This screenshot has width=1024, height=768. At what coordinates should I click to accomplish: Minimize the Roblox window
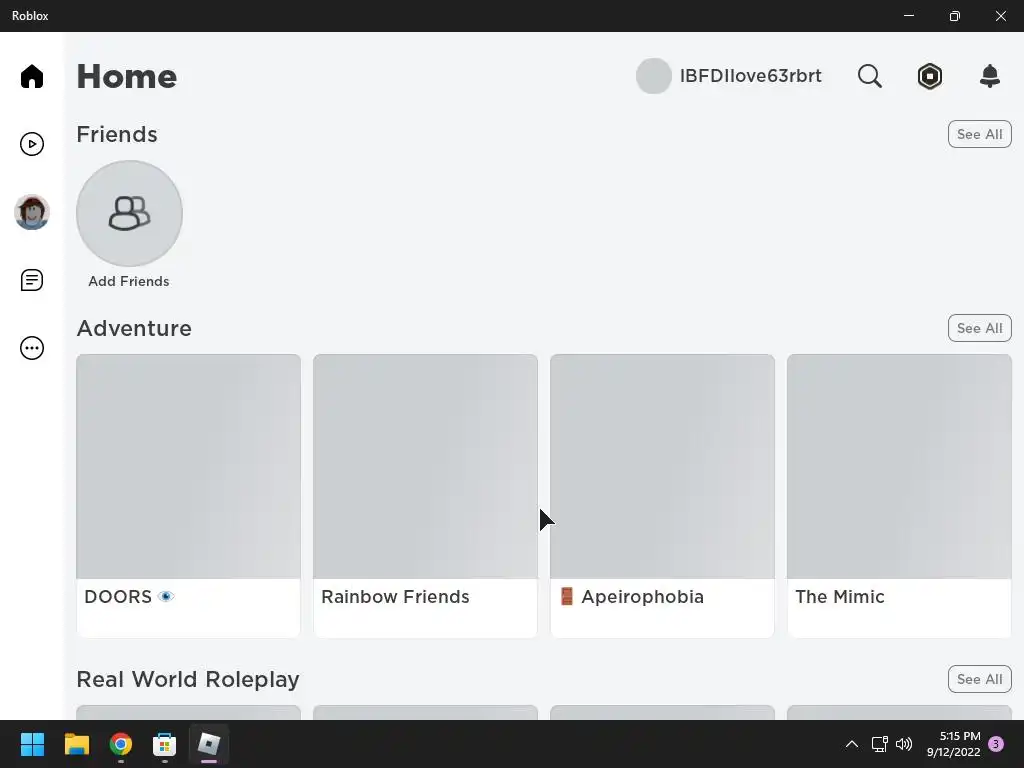(x=908, y=16)
